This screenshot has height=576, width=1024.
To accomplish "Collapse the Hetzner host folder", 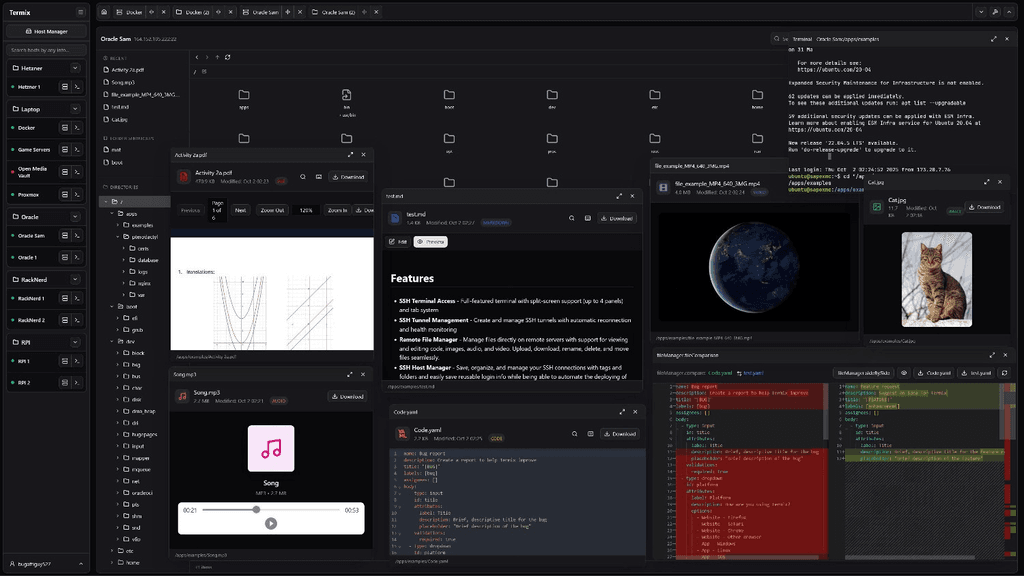I will pos(75,68).
